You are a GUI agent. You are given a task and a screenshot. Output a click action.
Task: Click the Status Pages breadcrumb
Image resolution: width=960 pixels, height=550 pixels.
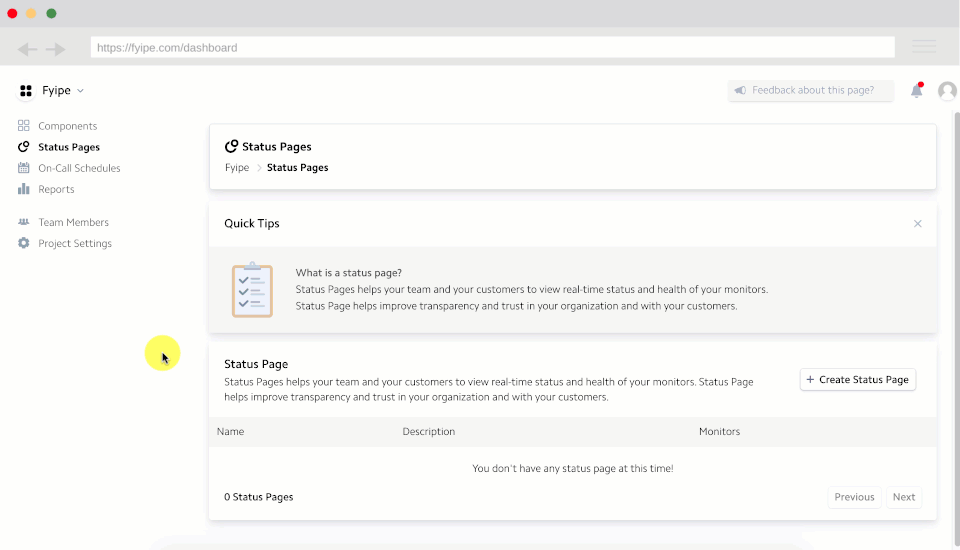click(x=298, y=168)
